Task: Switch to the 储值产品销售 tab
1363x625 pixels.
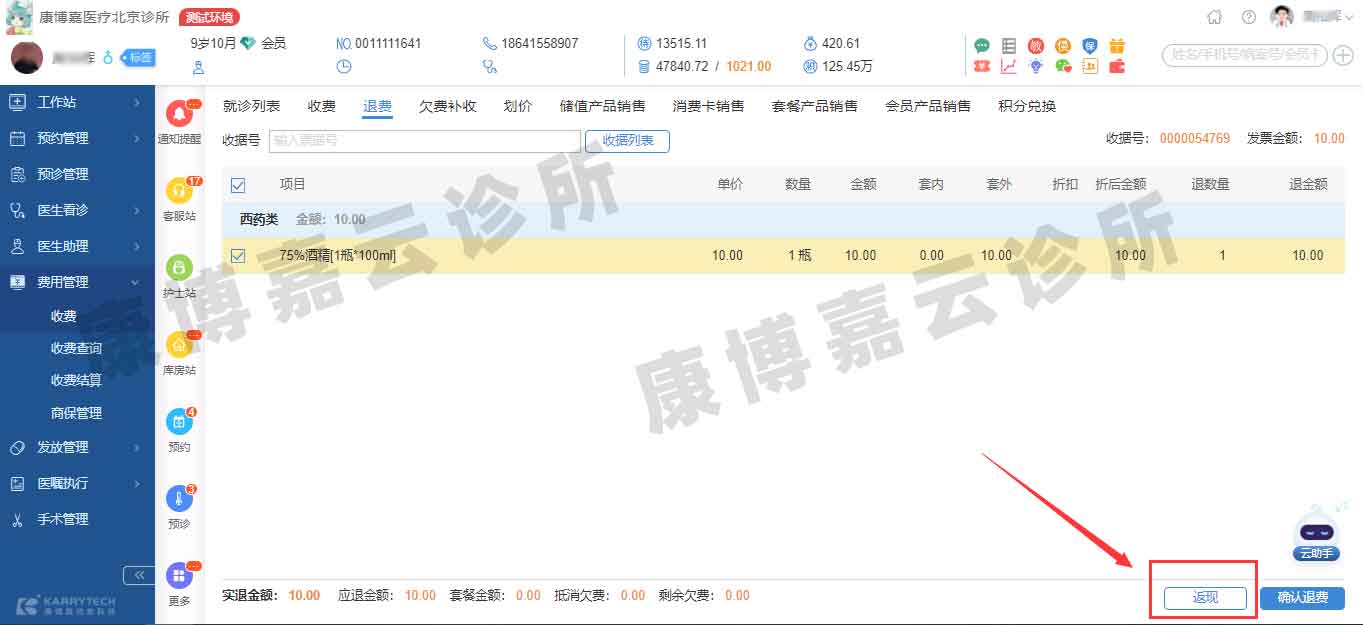Action: tap(602, 106)
